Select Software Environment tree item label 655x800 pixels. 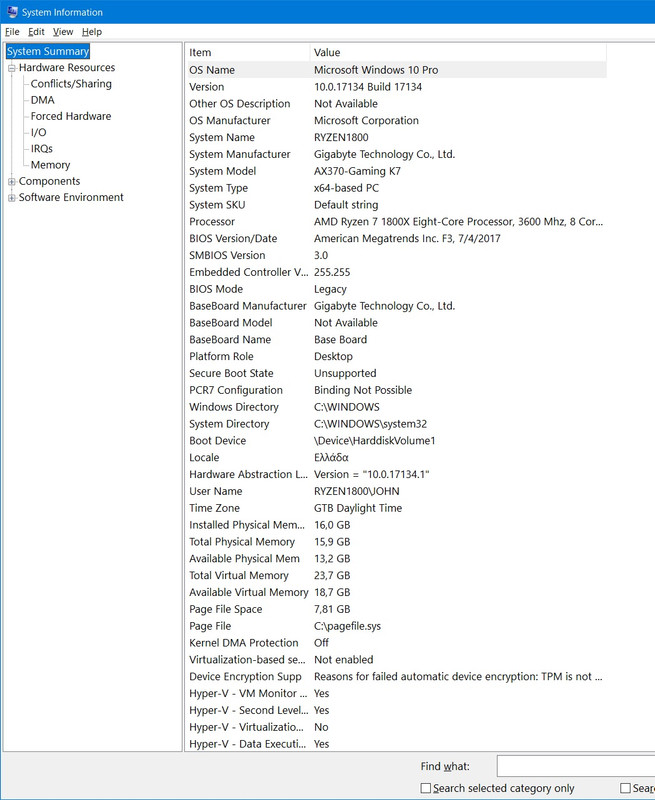pyautogui.click(x=71, y=197)
